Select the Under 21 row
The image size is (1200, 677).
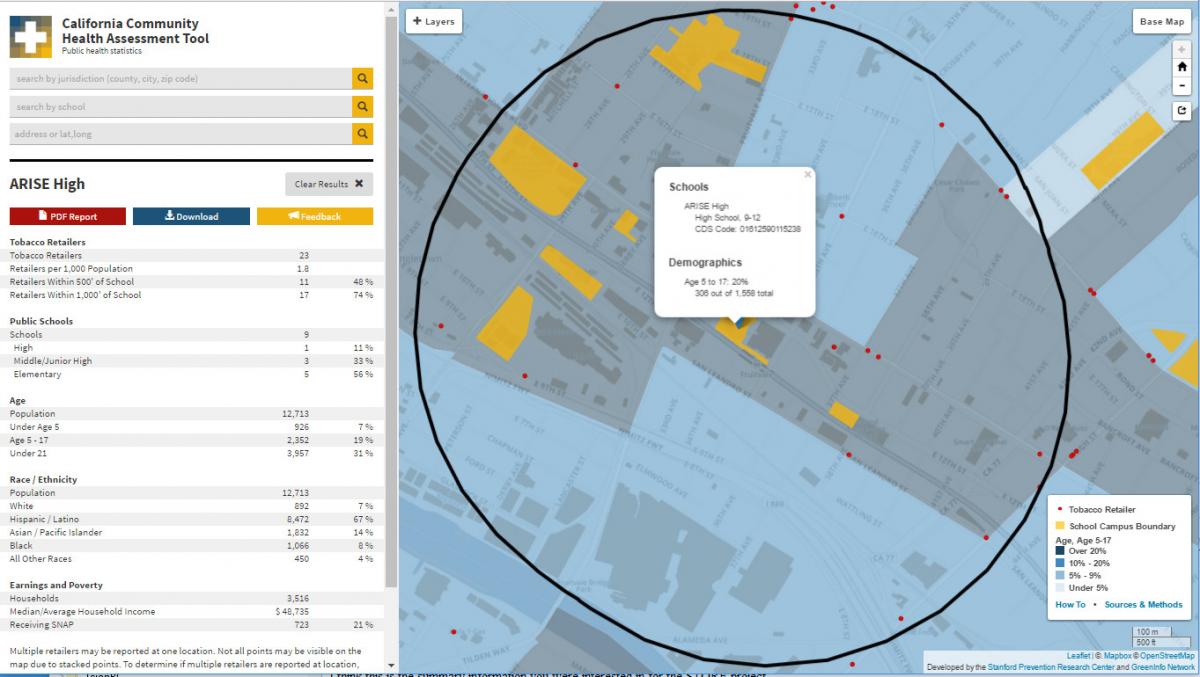(191, 453)
